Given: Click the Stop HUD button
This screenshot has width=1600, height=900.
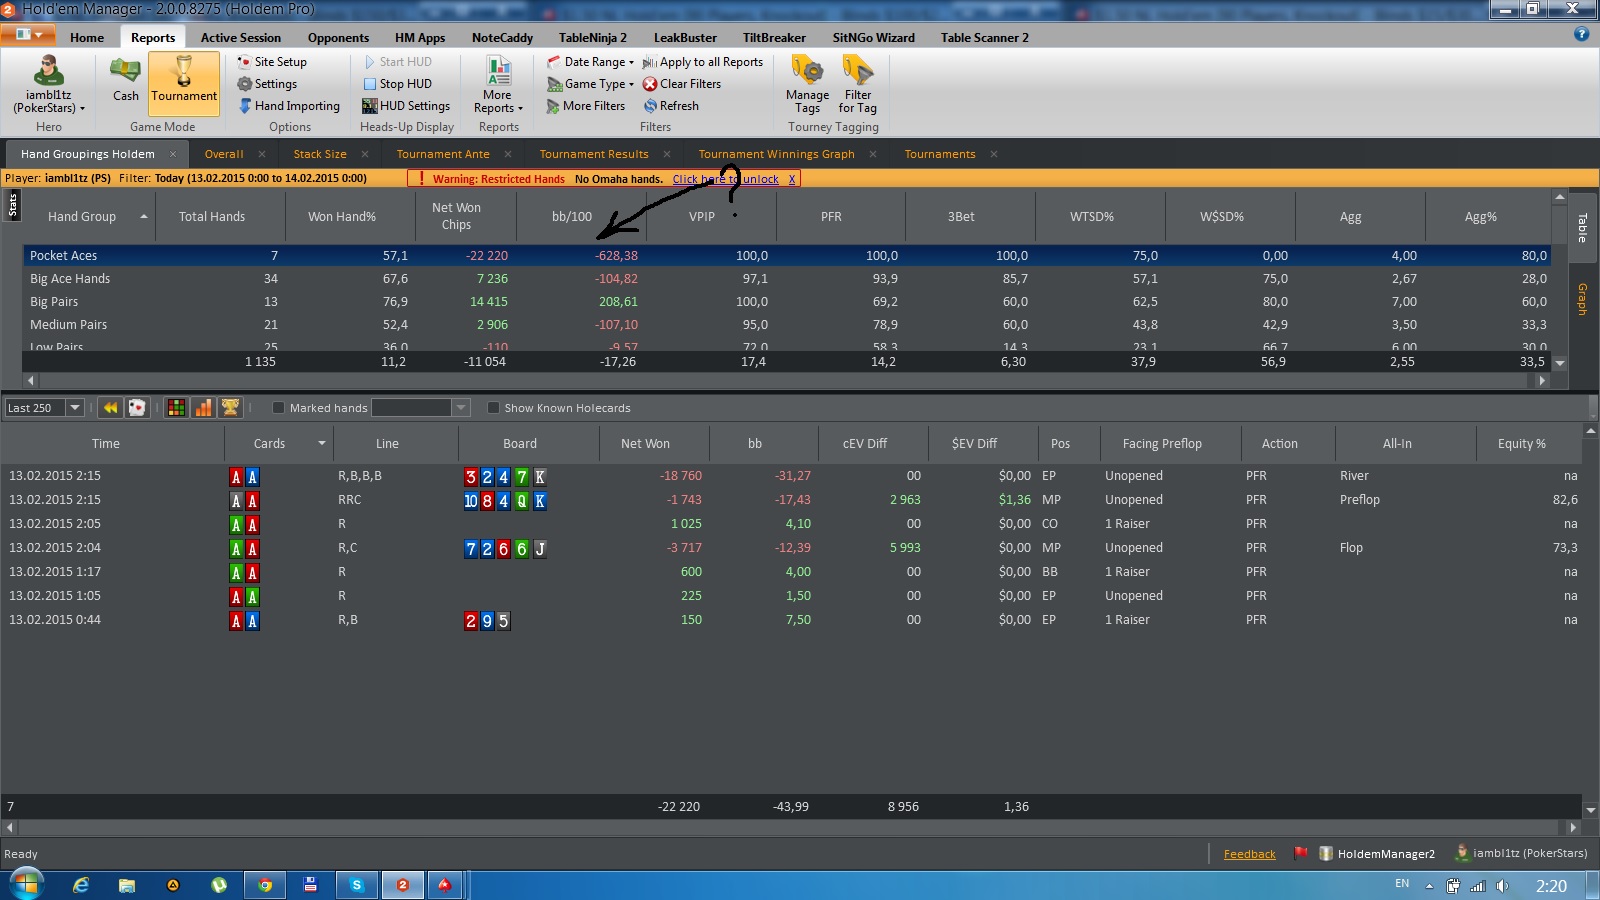Looking at the screenshot, I should [397, 84].
